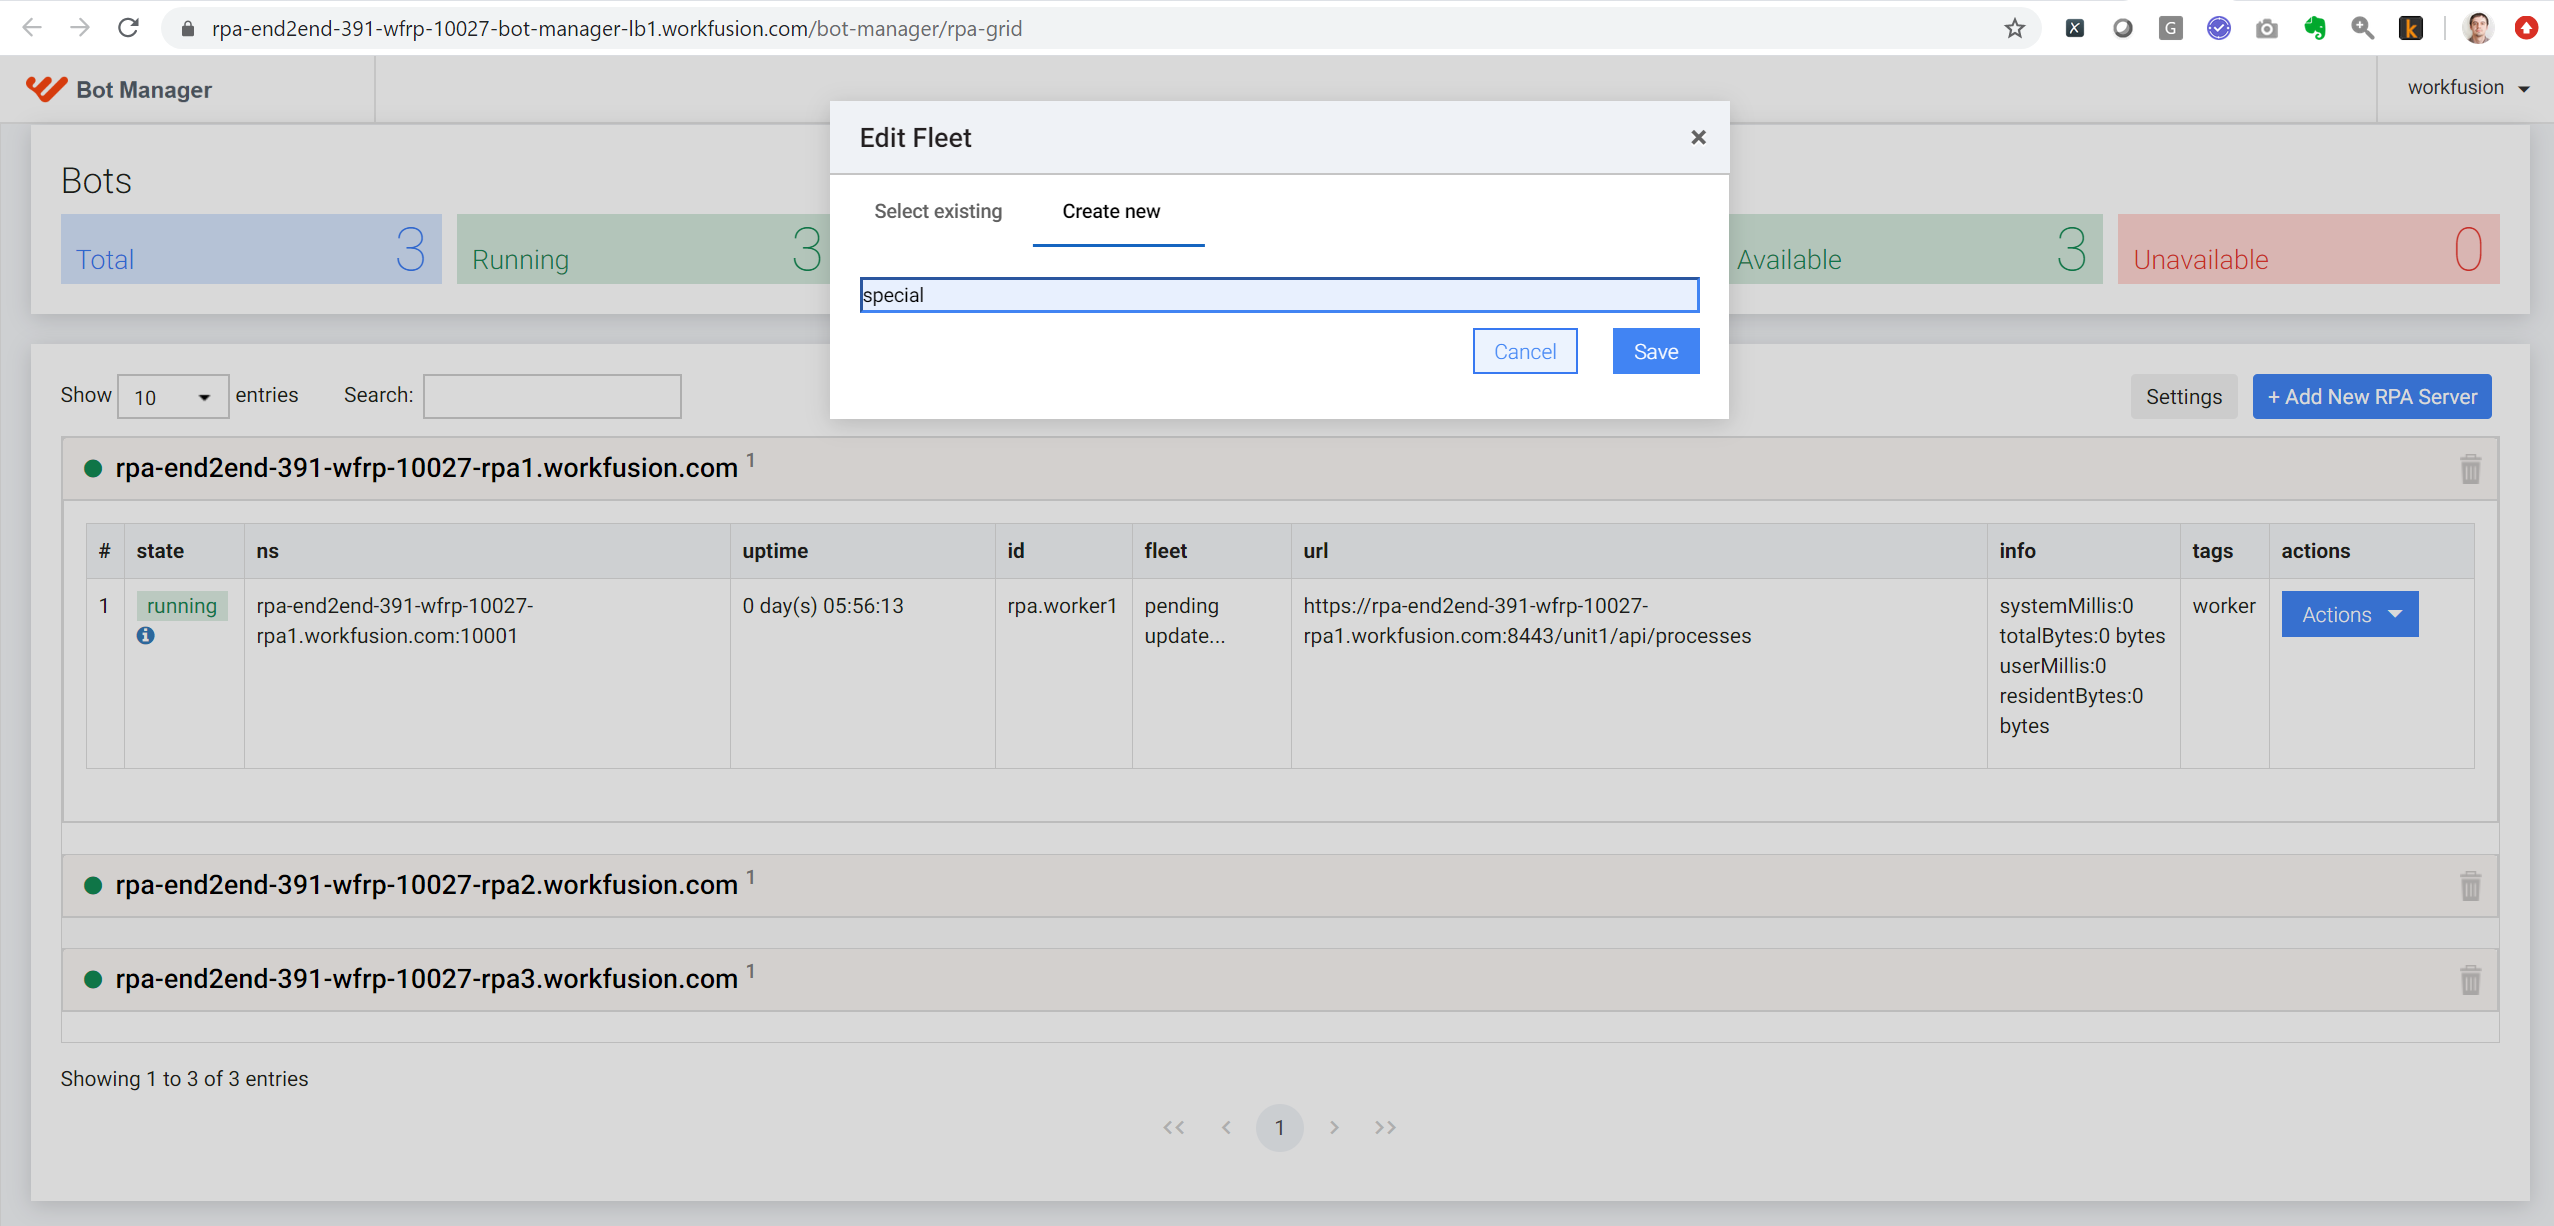2554x1226 pixels.
Task: Delete the rpa3 server with trash icon
Action: click(2471, 979)
